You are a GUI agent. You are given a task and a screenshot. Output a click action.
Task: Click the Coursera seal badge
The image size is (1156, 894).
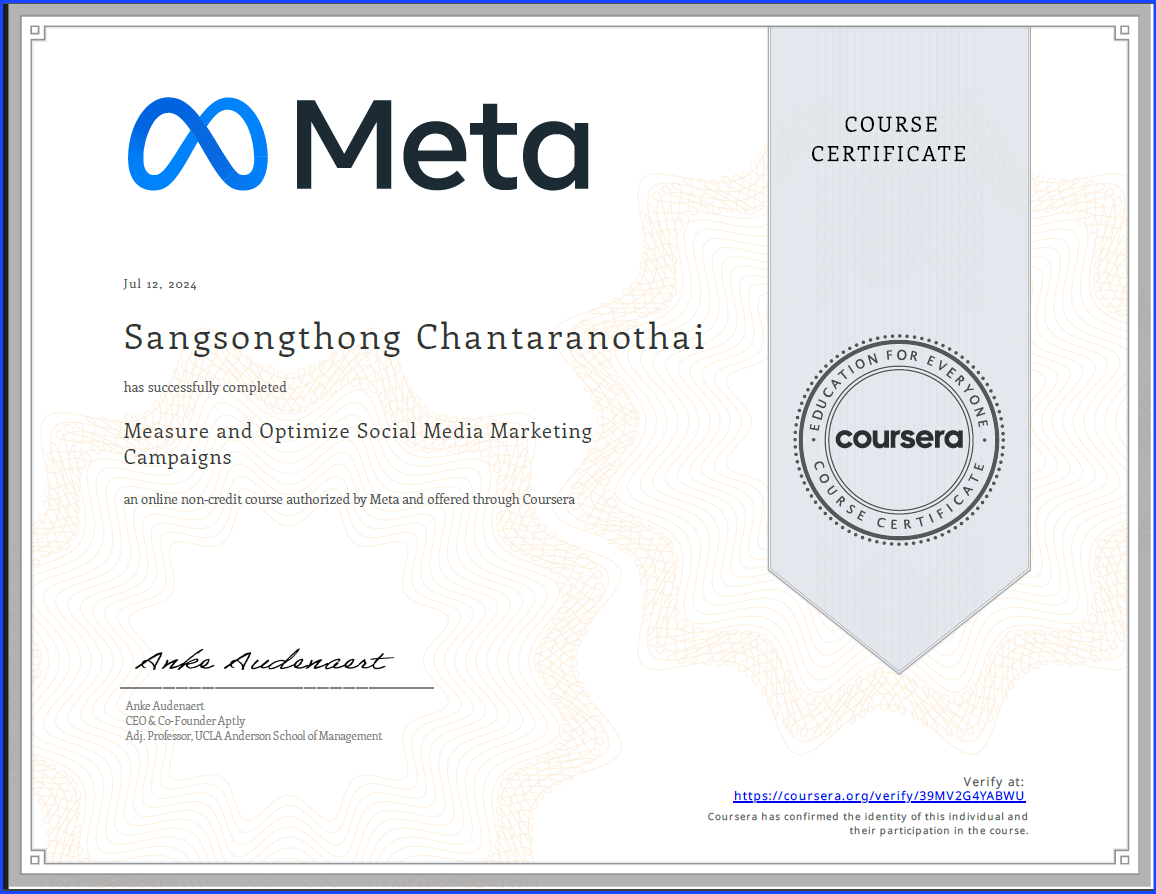(x=899, y=440)
